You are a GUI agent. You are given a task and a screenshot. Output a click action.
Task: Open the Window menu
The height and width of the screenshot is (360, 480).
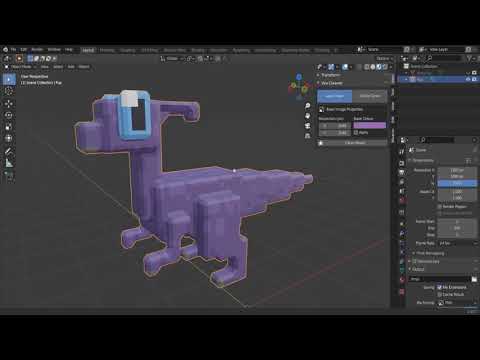[54, 50]
